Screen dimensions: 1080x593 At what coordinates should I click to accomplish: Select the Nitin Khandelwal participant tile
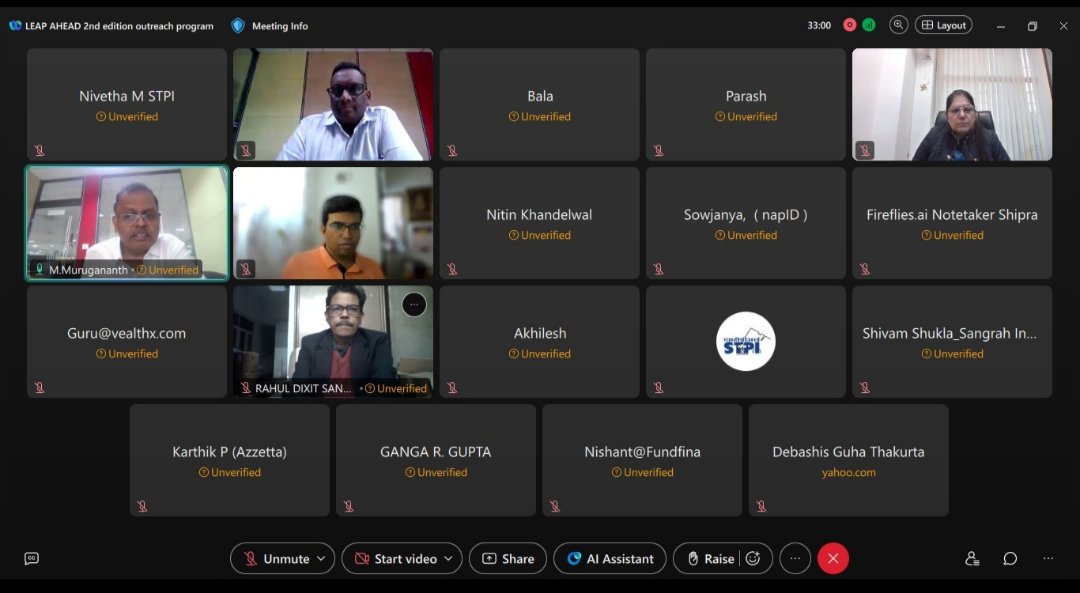[539, 223]
